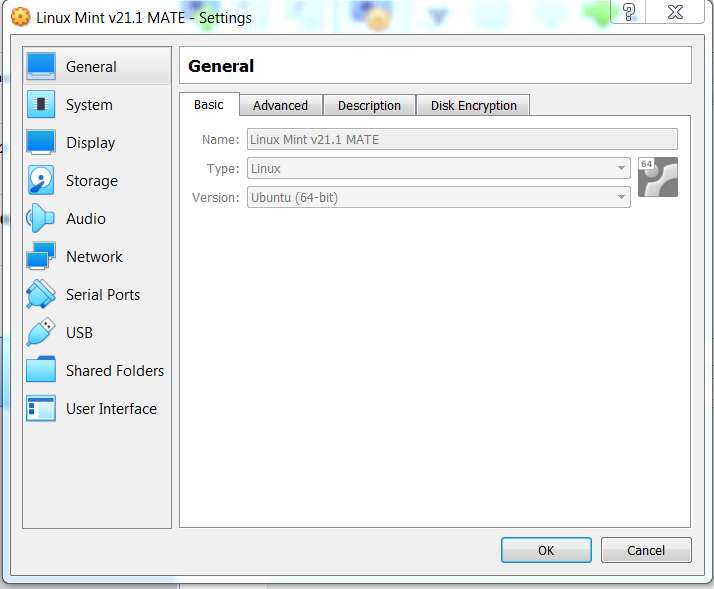Switch to the Description tab
The height and width of the screenshot is (589, 714).
pos(369,106)
